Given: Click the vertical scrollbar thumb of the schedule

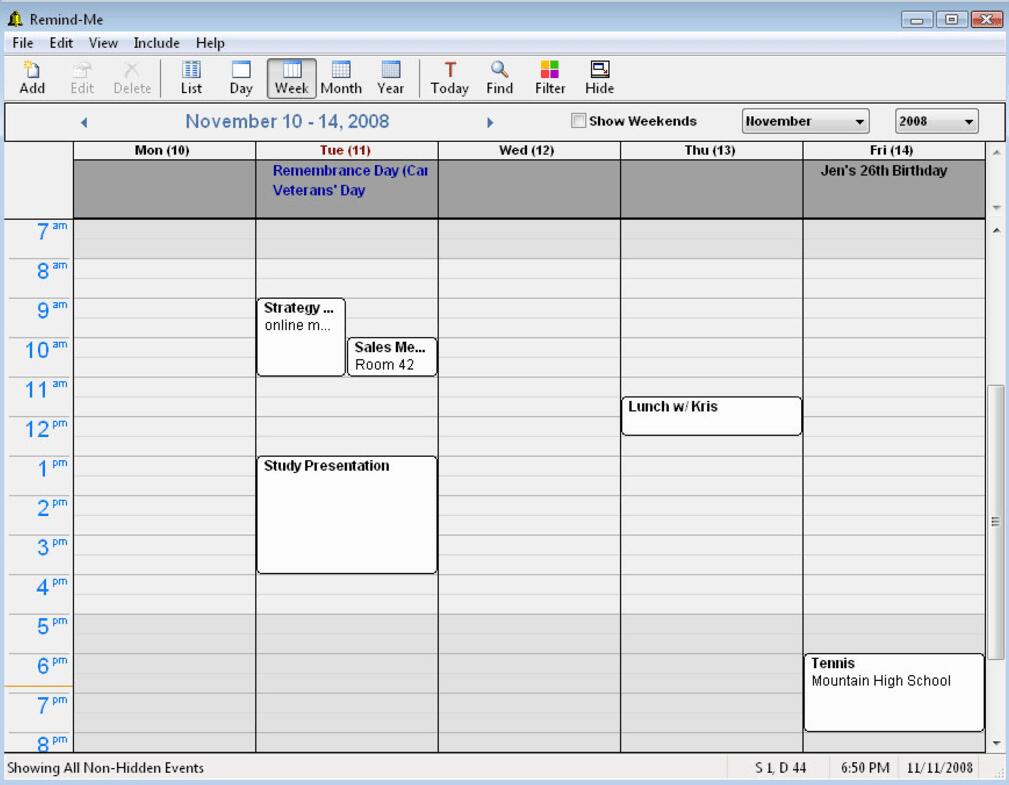Looking at the screenshot, I should (994, 520).
